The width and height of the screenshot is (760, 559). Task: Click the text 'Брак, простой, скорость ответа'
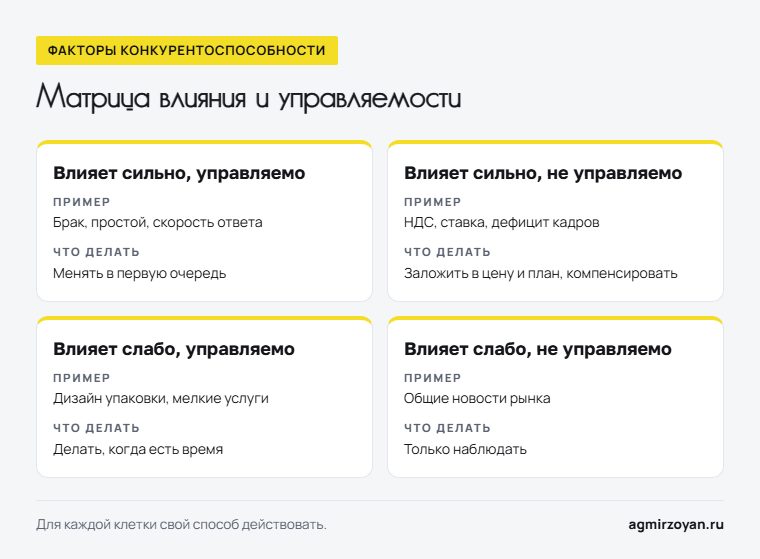[158, 223]
